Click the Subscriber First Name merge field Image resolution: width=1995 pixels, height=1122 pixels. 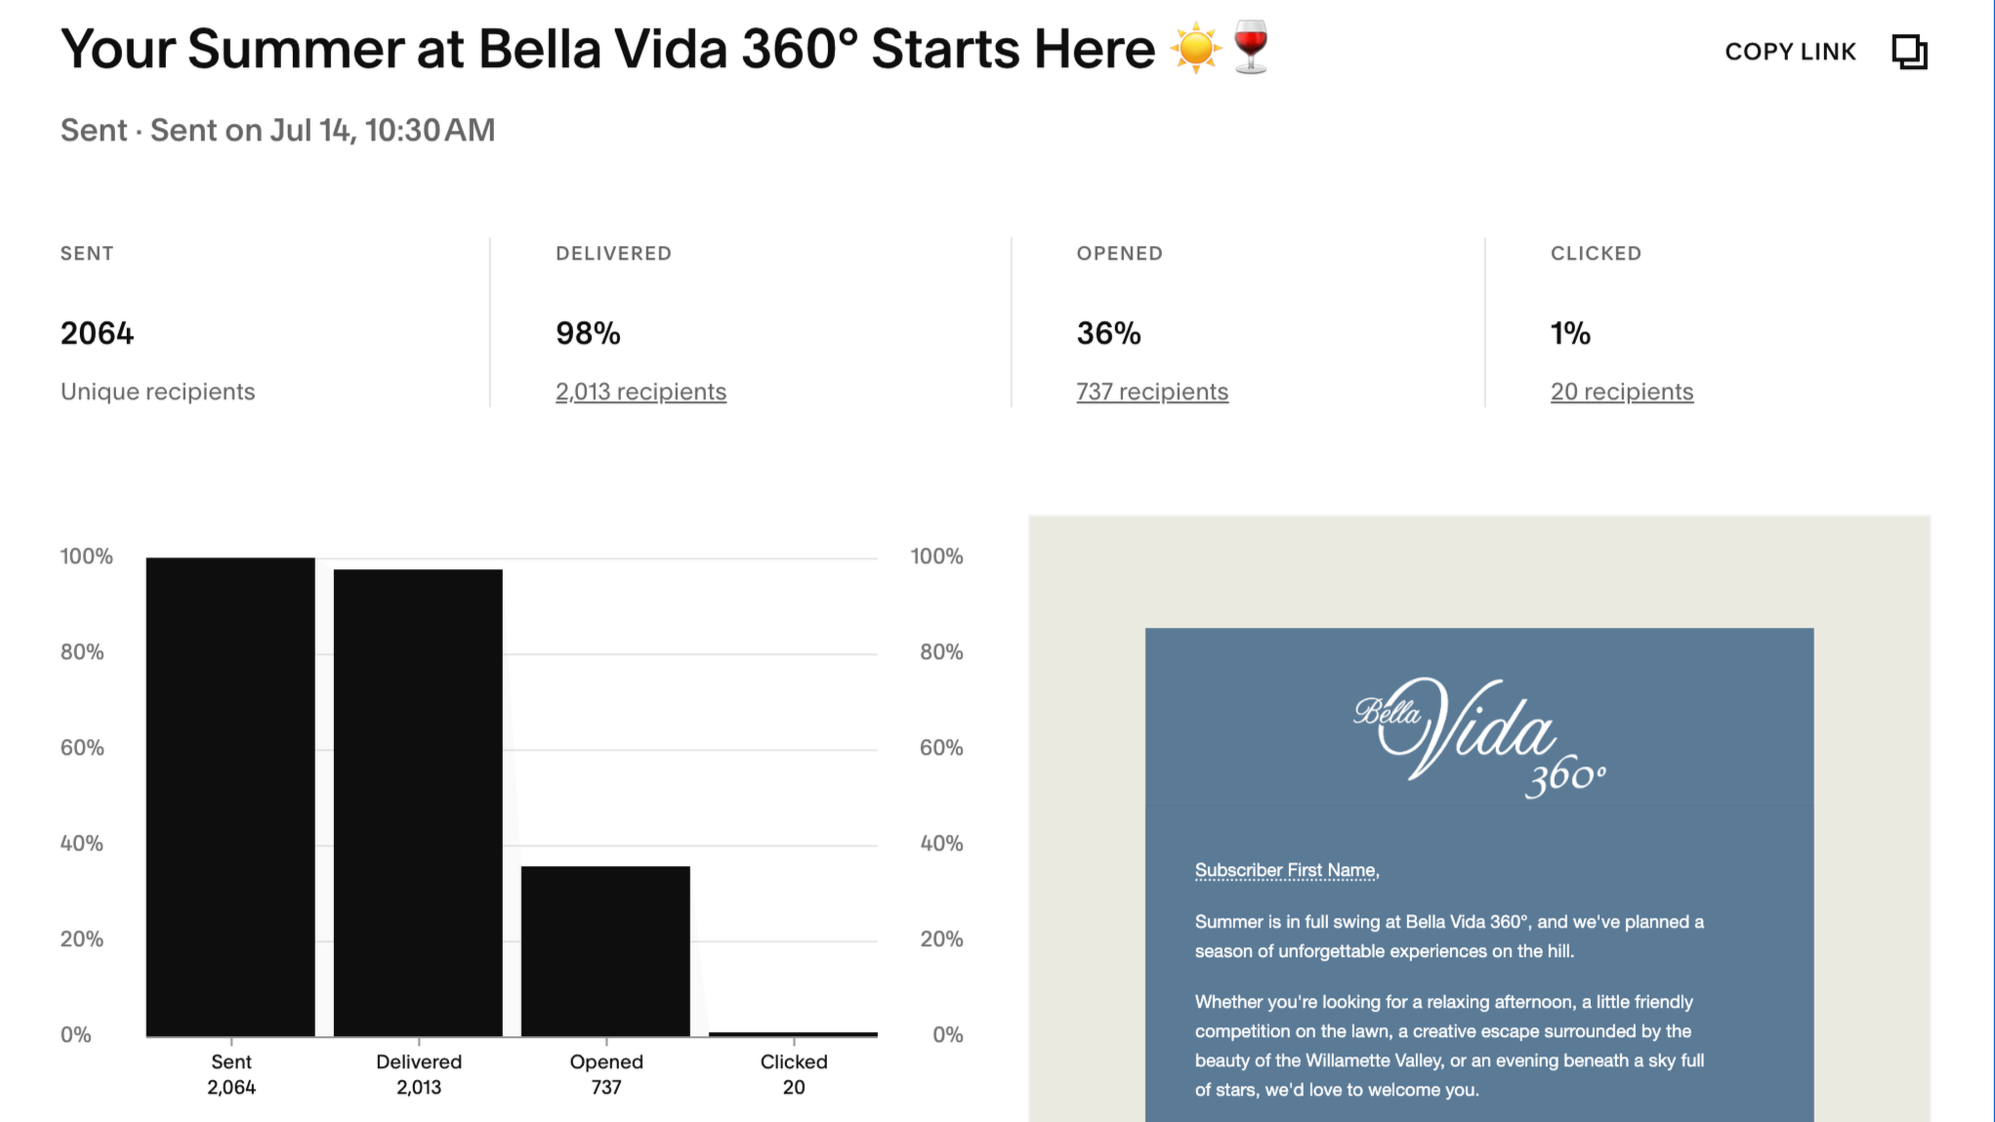(x=1287, y=870)
